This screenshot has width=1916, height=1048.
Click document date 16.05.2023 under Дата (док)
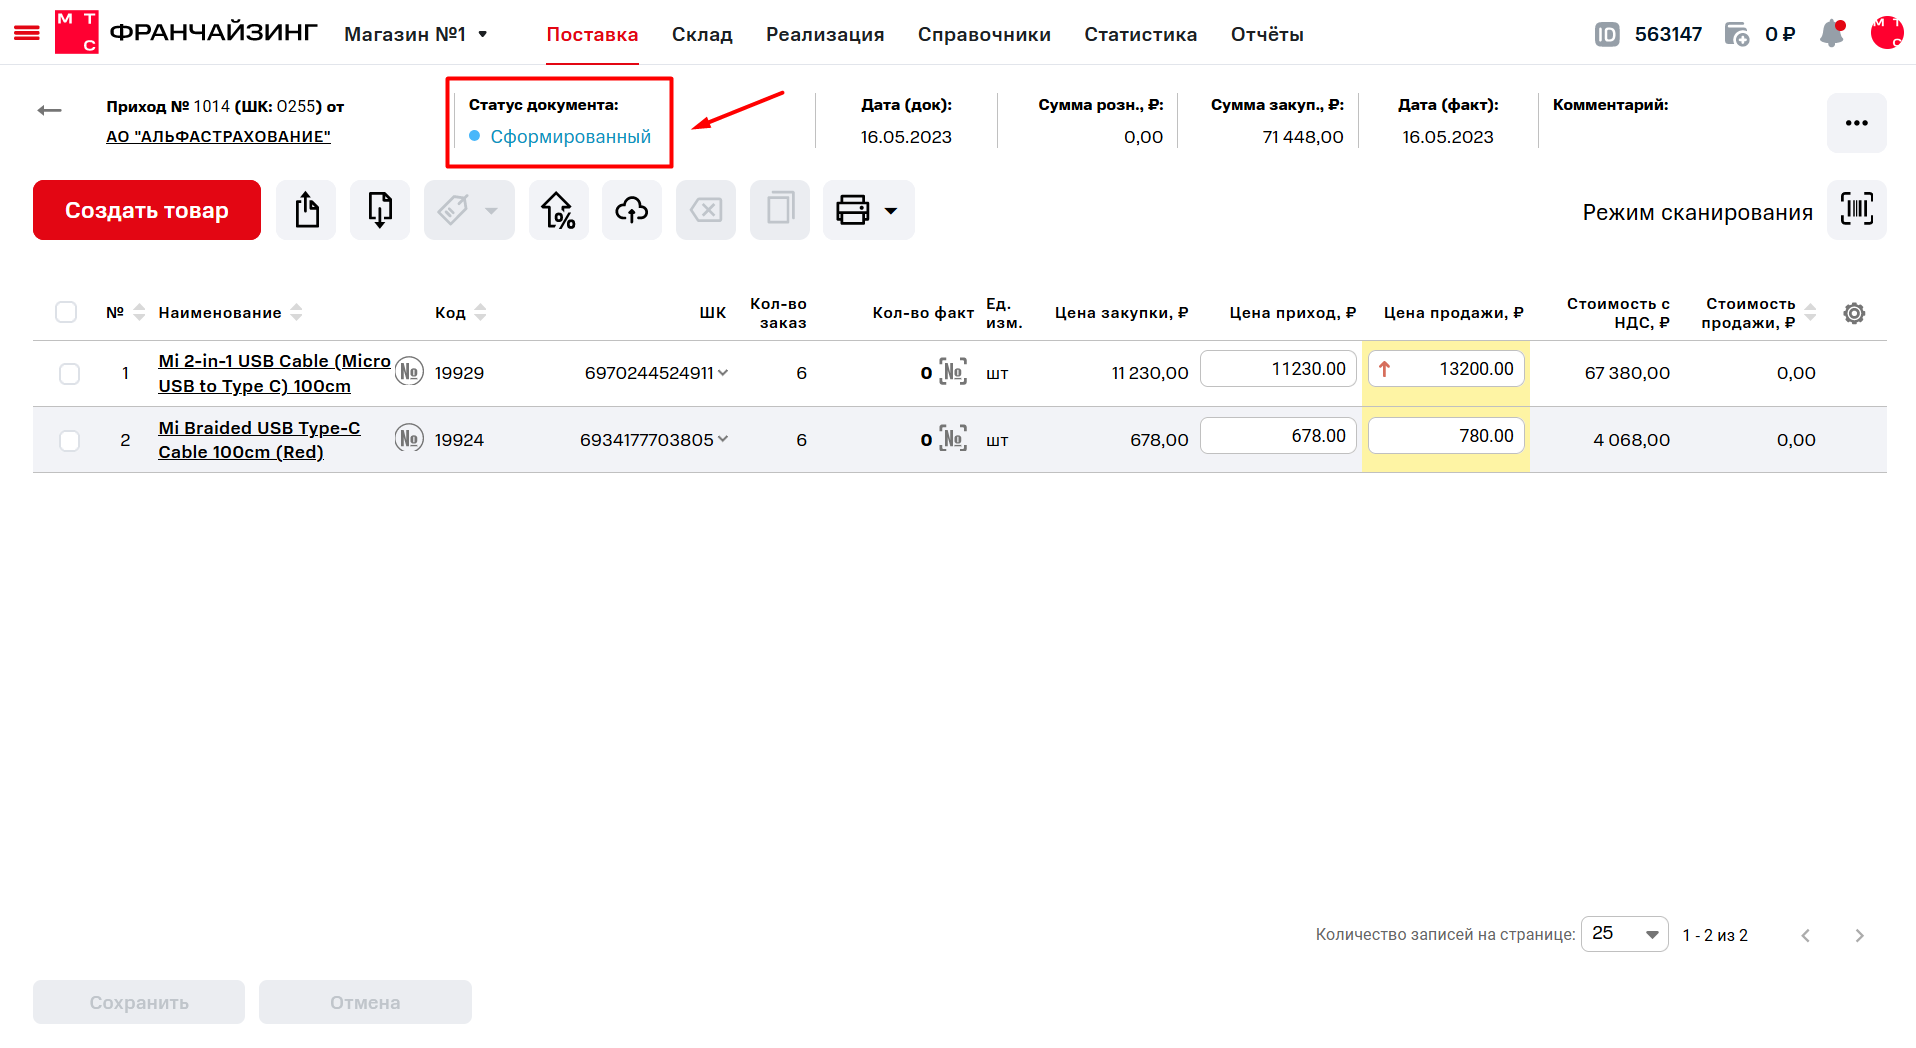[906, 137]
